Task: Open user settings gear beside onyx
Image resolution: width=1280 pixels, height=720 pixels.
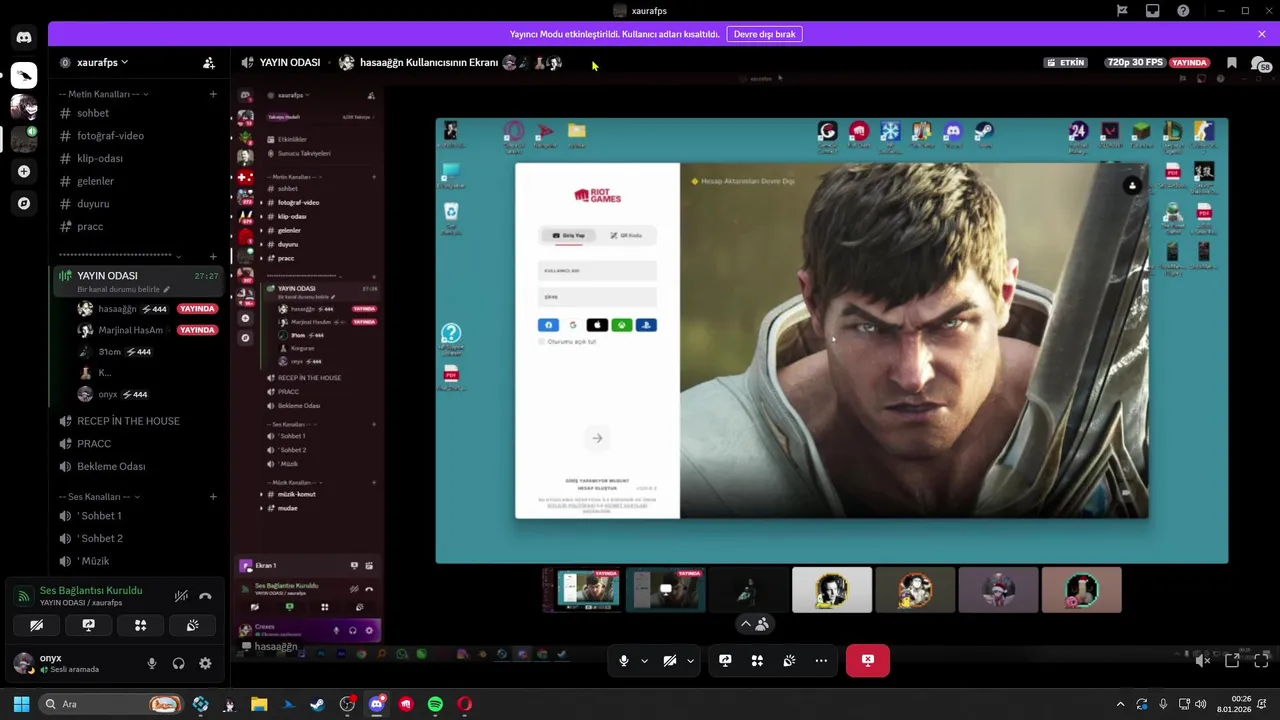Action: (x=205, y=663)
